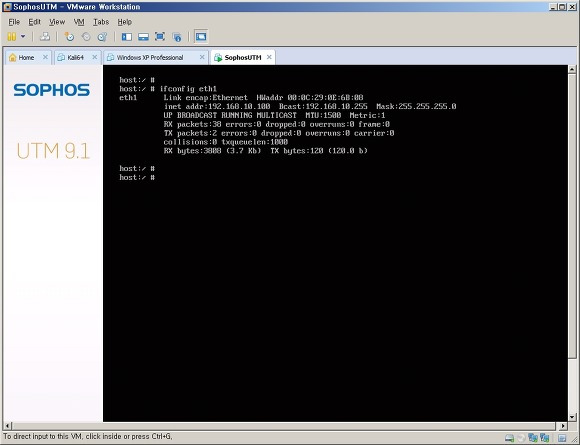Click the yellow Suspend VM pause icon
The width and height of the screenshot is (580, 445).
click(12, 37)
